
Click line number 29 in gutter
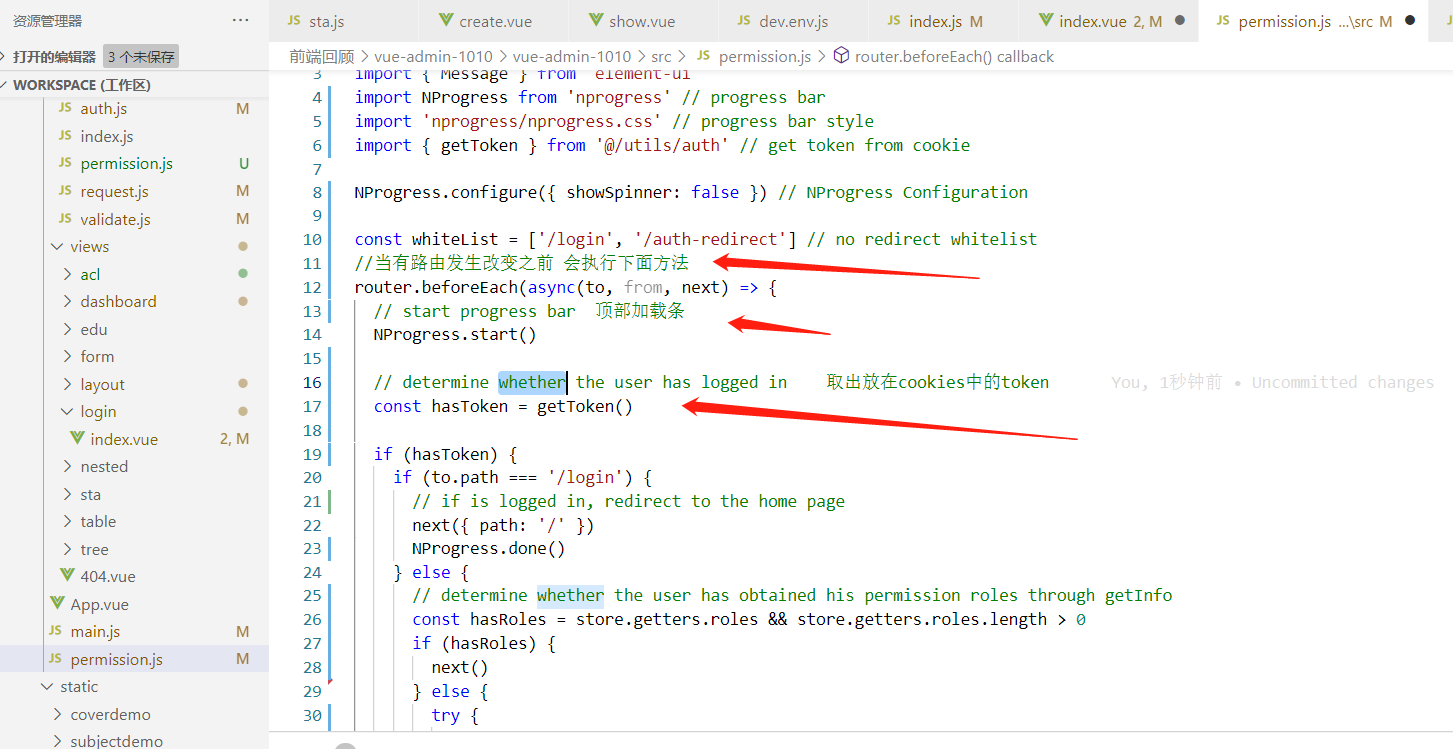(312, 691)
